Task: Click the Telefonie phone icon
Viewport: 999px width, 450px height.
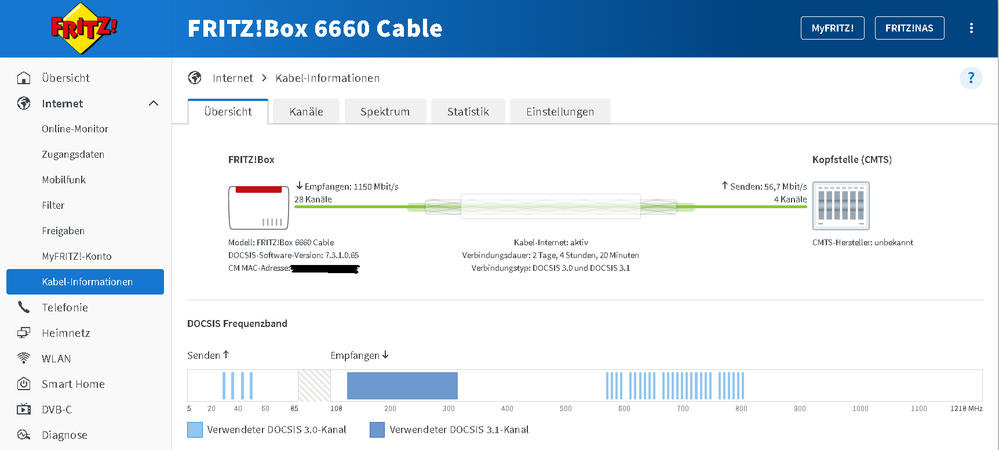Action: tap(24, 308)
